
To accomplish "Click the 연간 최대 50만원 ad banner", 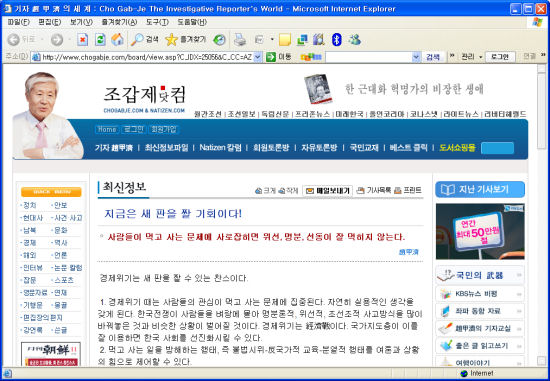I will (x=480, y=231).
